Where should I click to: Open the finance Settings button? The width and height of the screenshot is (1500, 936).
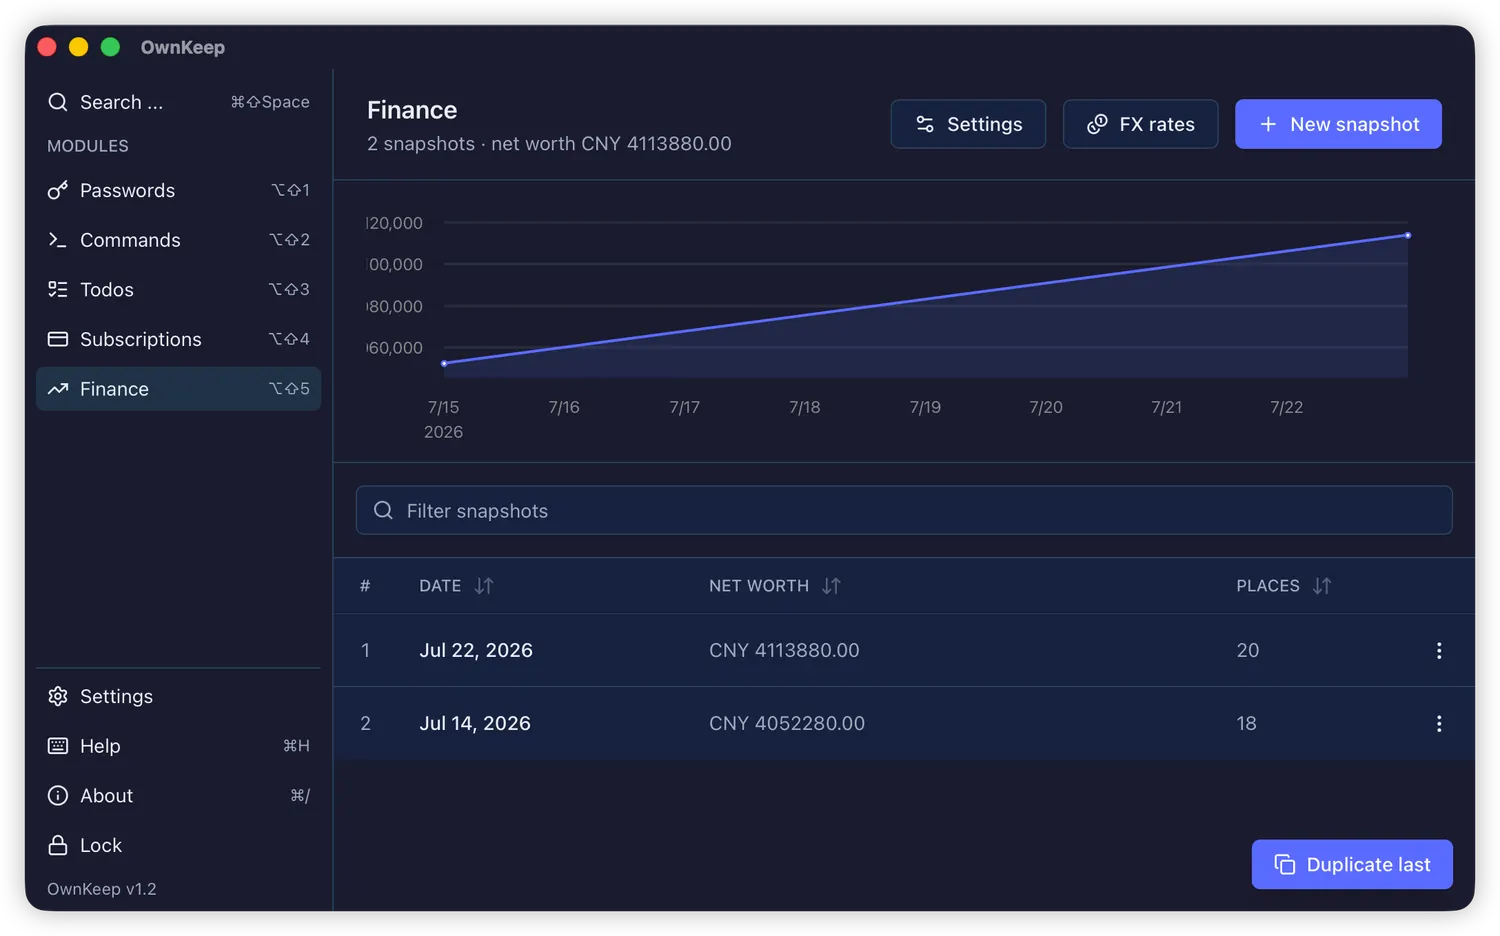[968, 124]
